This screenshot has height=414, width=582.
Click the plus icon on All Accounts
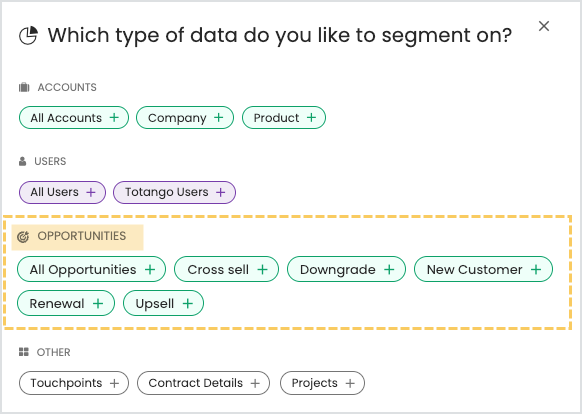click(x=114, y=118)
